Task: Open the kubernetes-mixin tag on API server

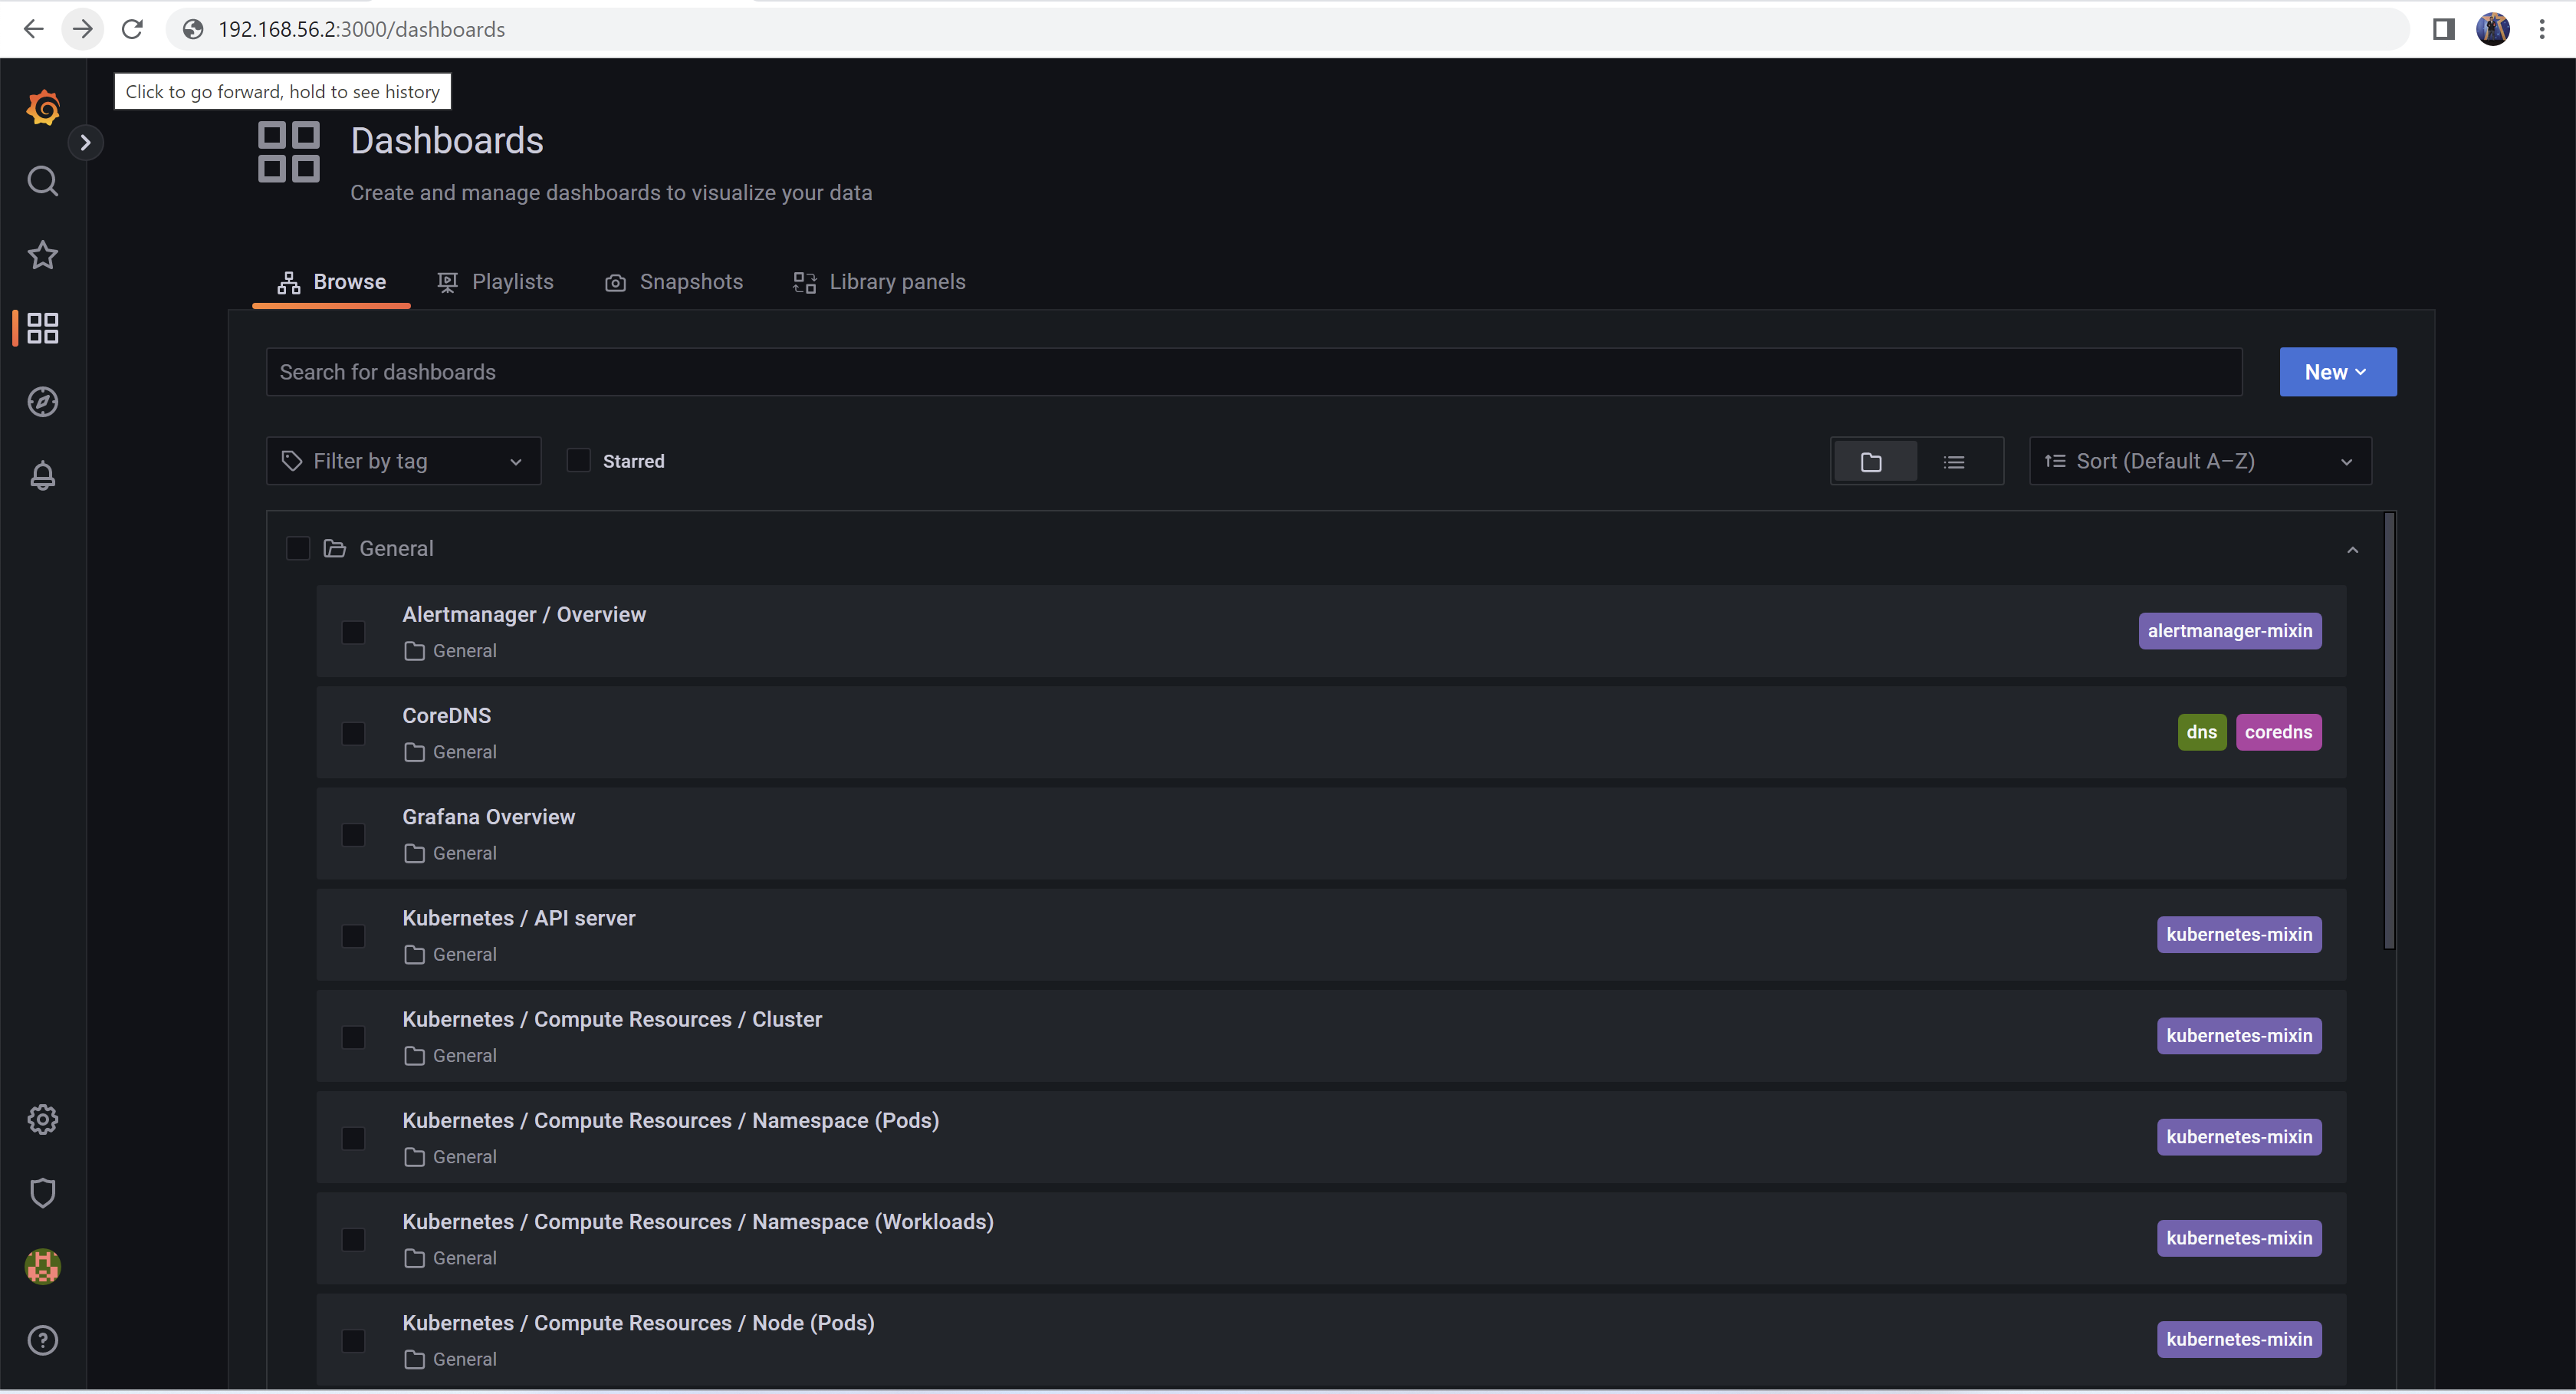Action: [2239, 934]
